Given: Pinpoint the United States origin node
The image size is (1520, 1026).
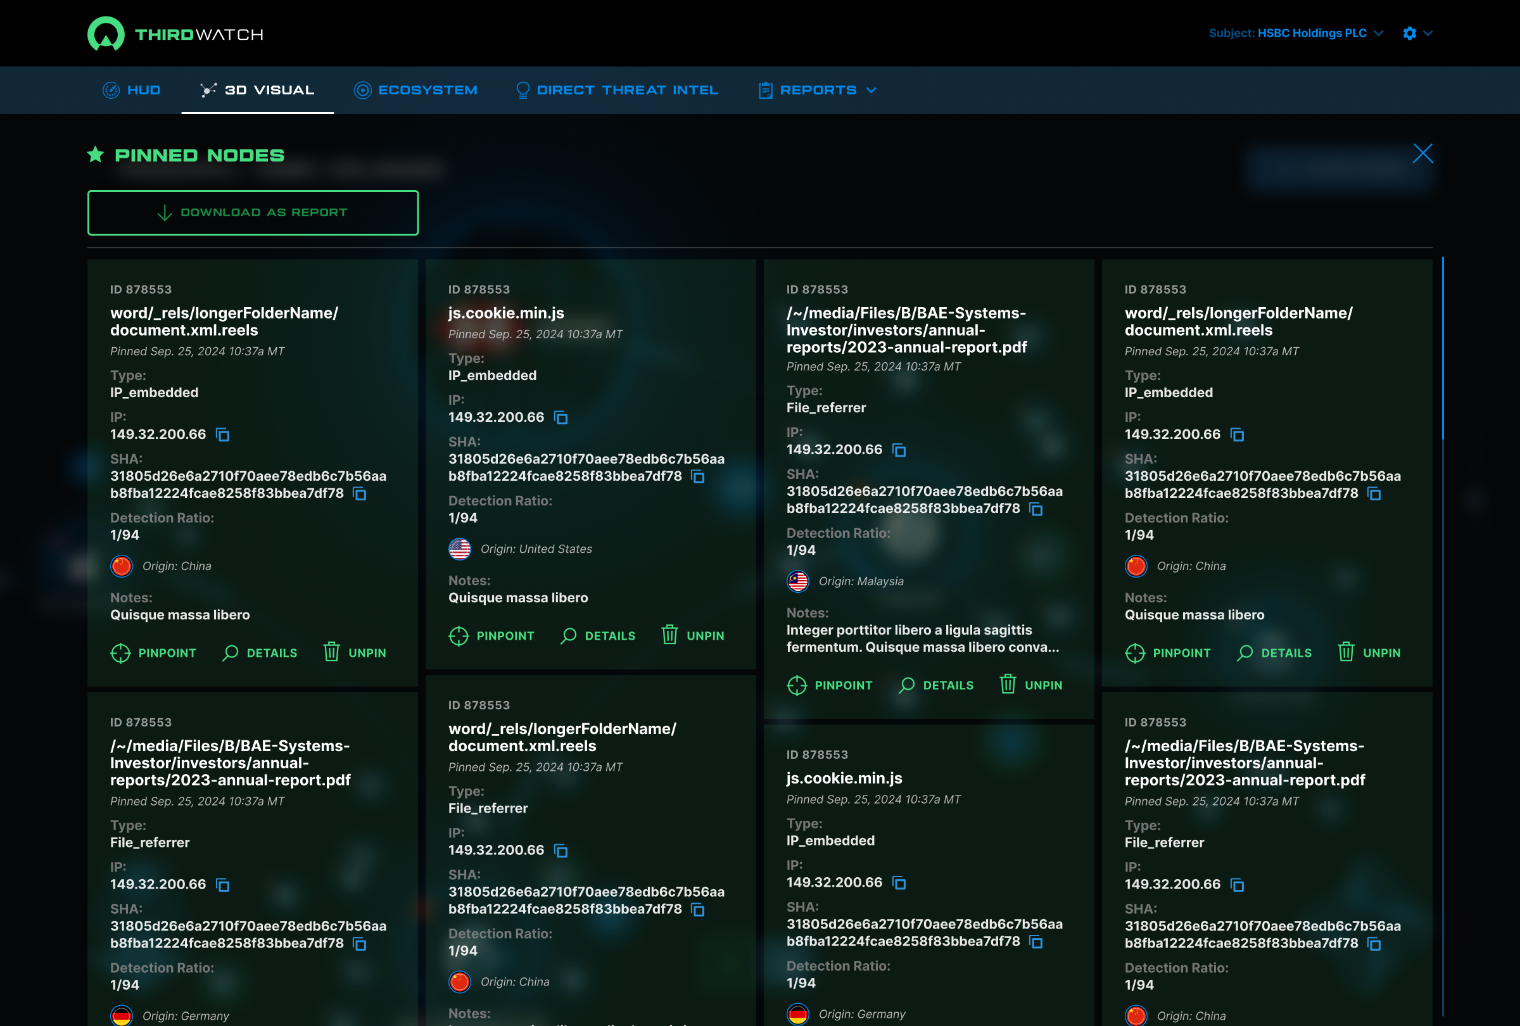Looking at the screenshot, I should (x=492, y=636).
